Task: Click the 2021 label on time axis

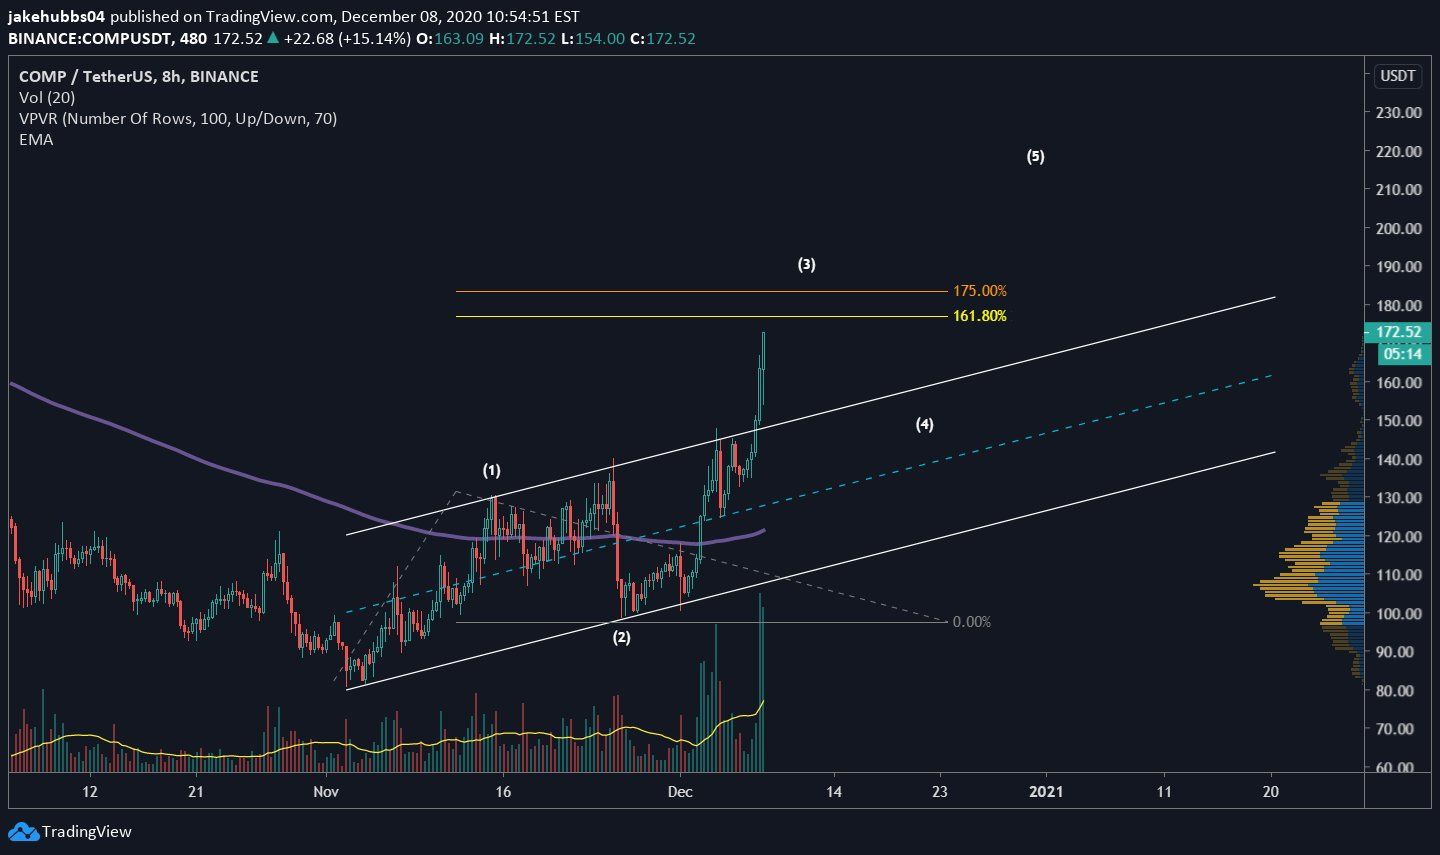Action: (x=1048, y=790)
